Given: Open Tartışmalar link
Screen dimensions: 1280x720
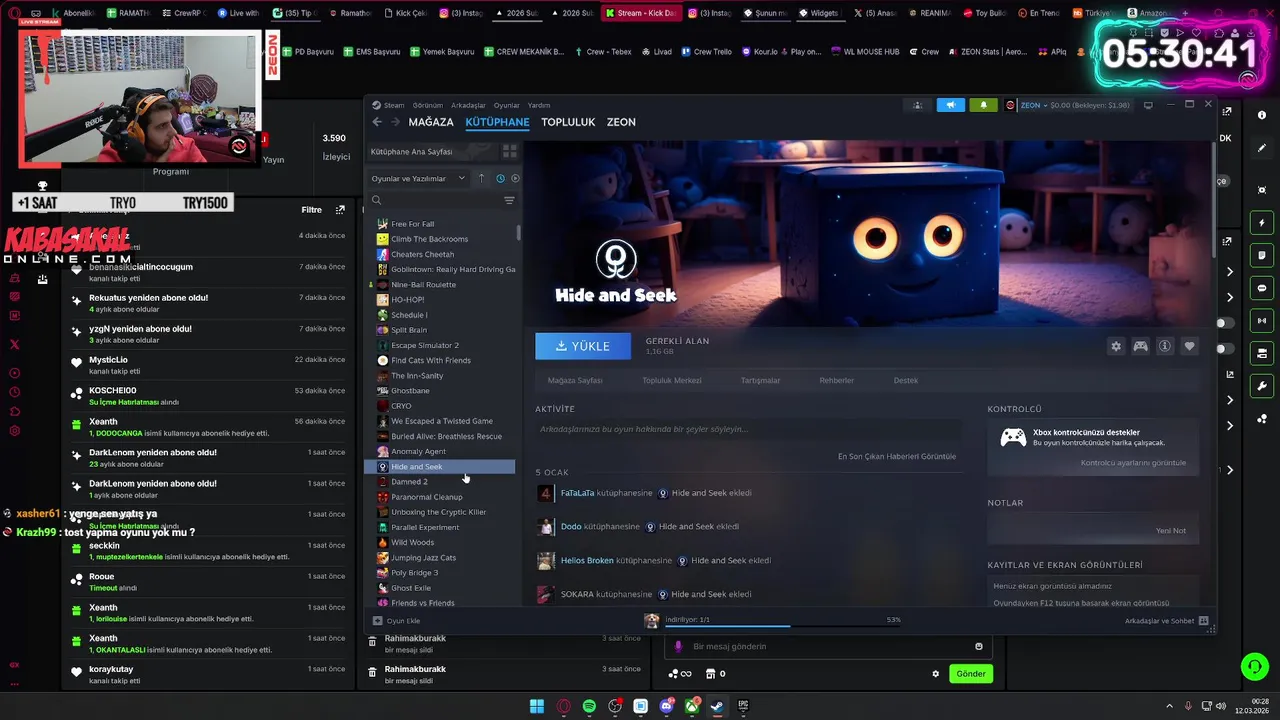Looking at the screenshot, I should 760,380.
